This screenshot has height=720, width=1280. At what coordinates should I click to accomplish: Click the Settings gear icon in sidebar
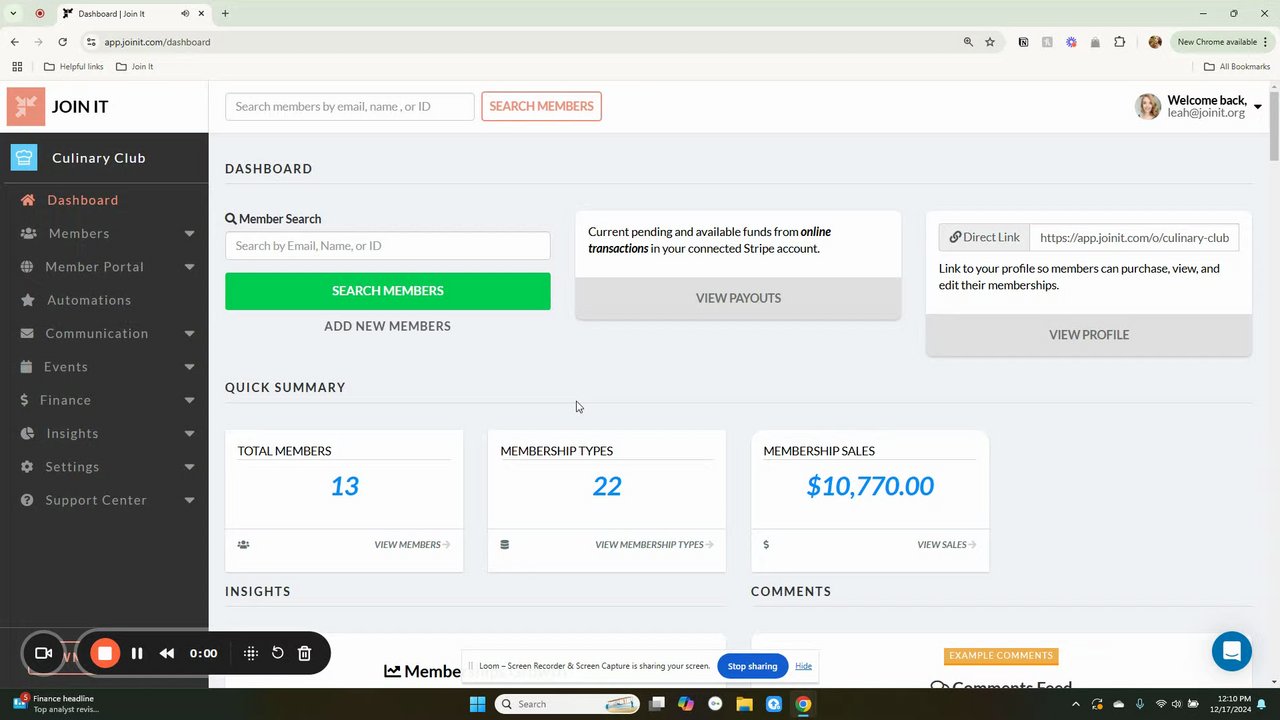27,467
